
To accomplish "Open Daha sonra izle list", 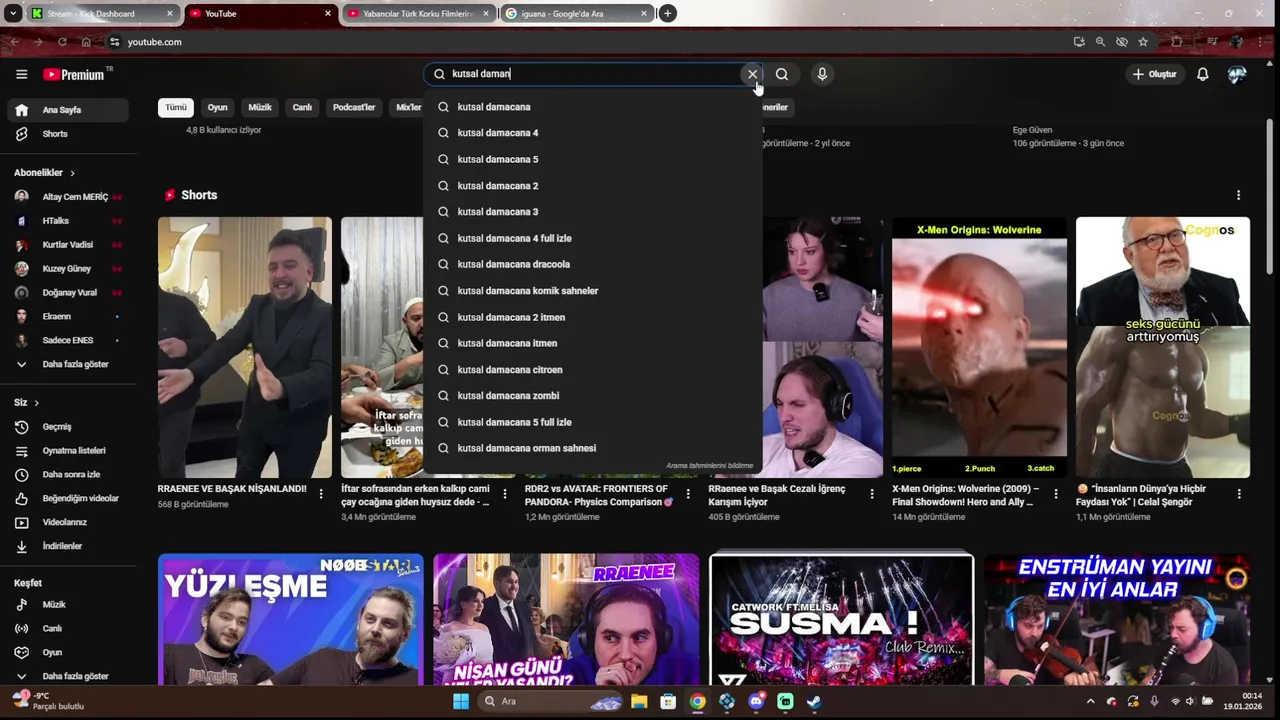I will (x=68, y=475).
